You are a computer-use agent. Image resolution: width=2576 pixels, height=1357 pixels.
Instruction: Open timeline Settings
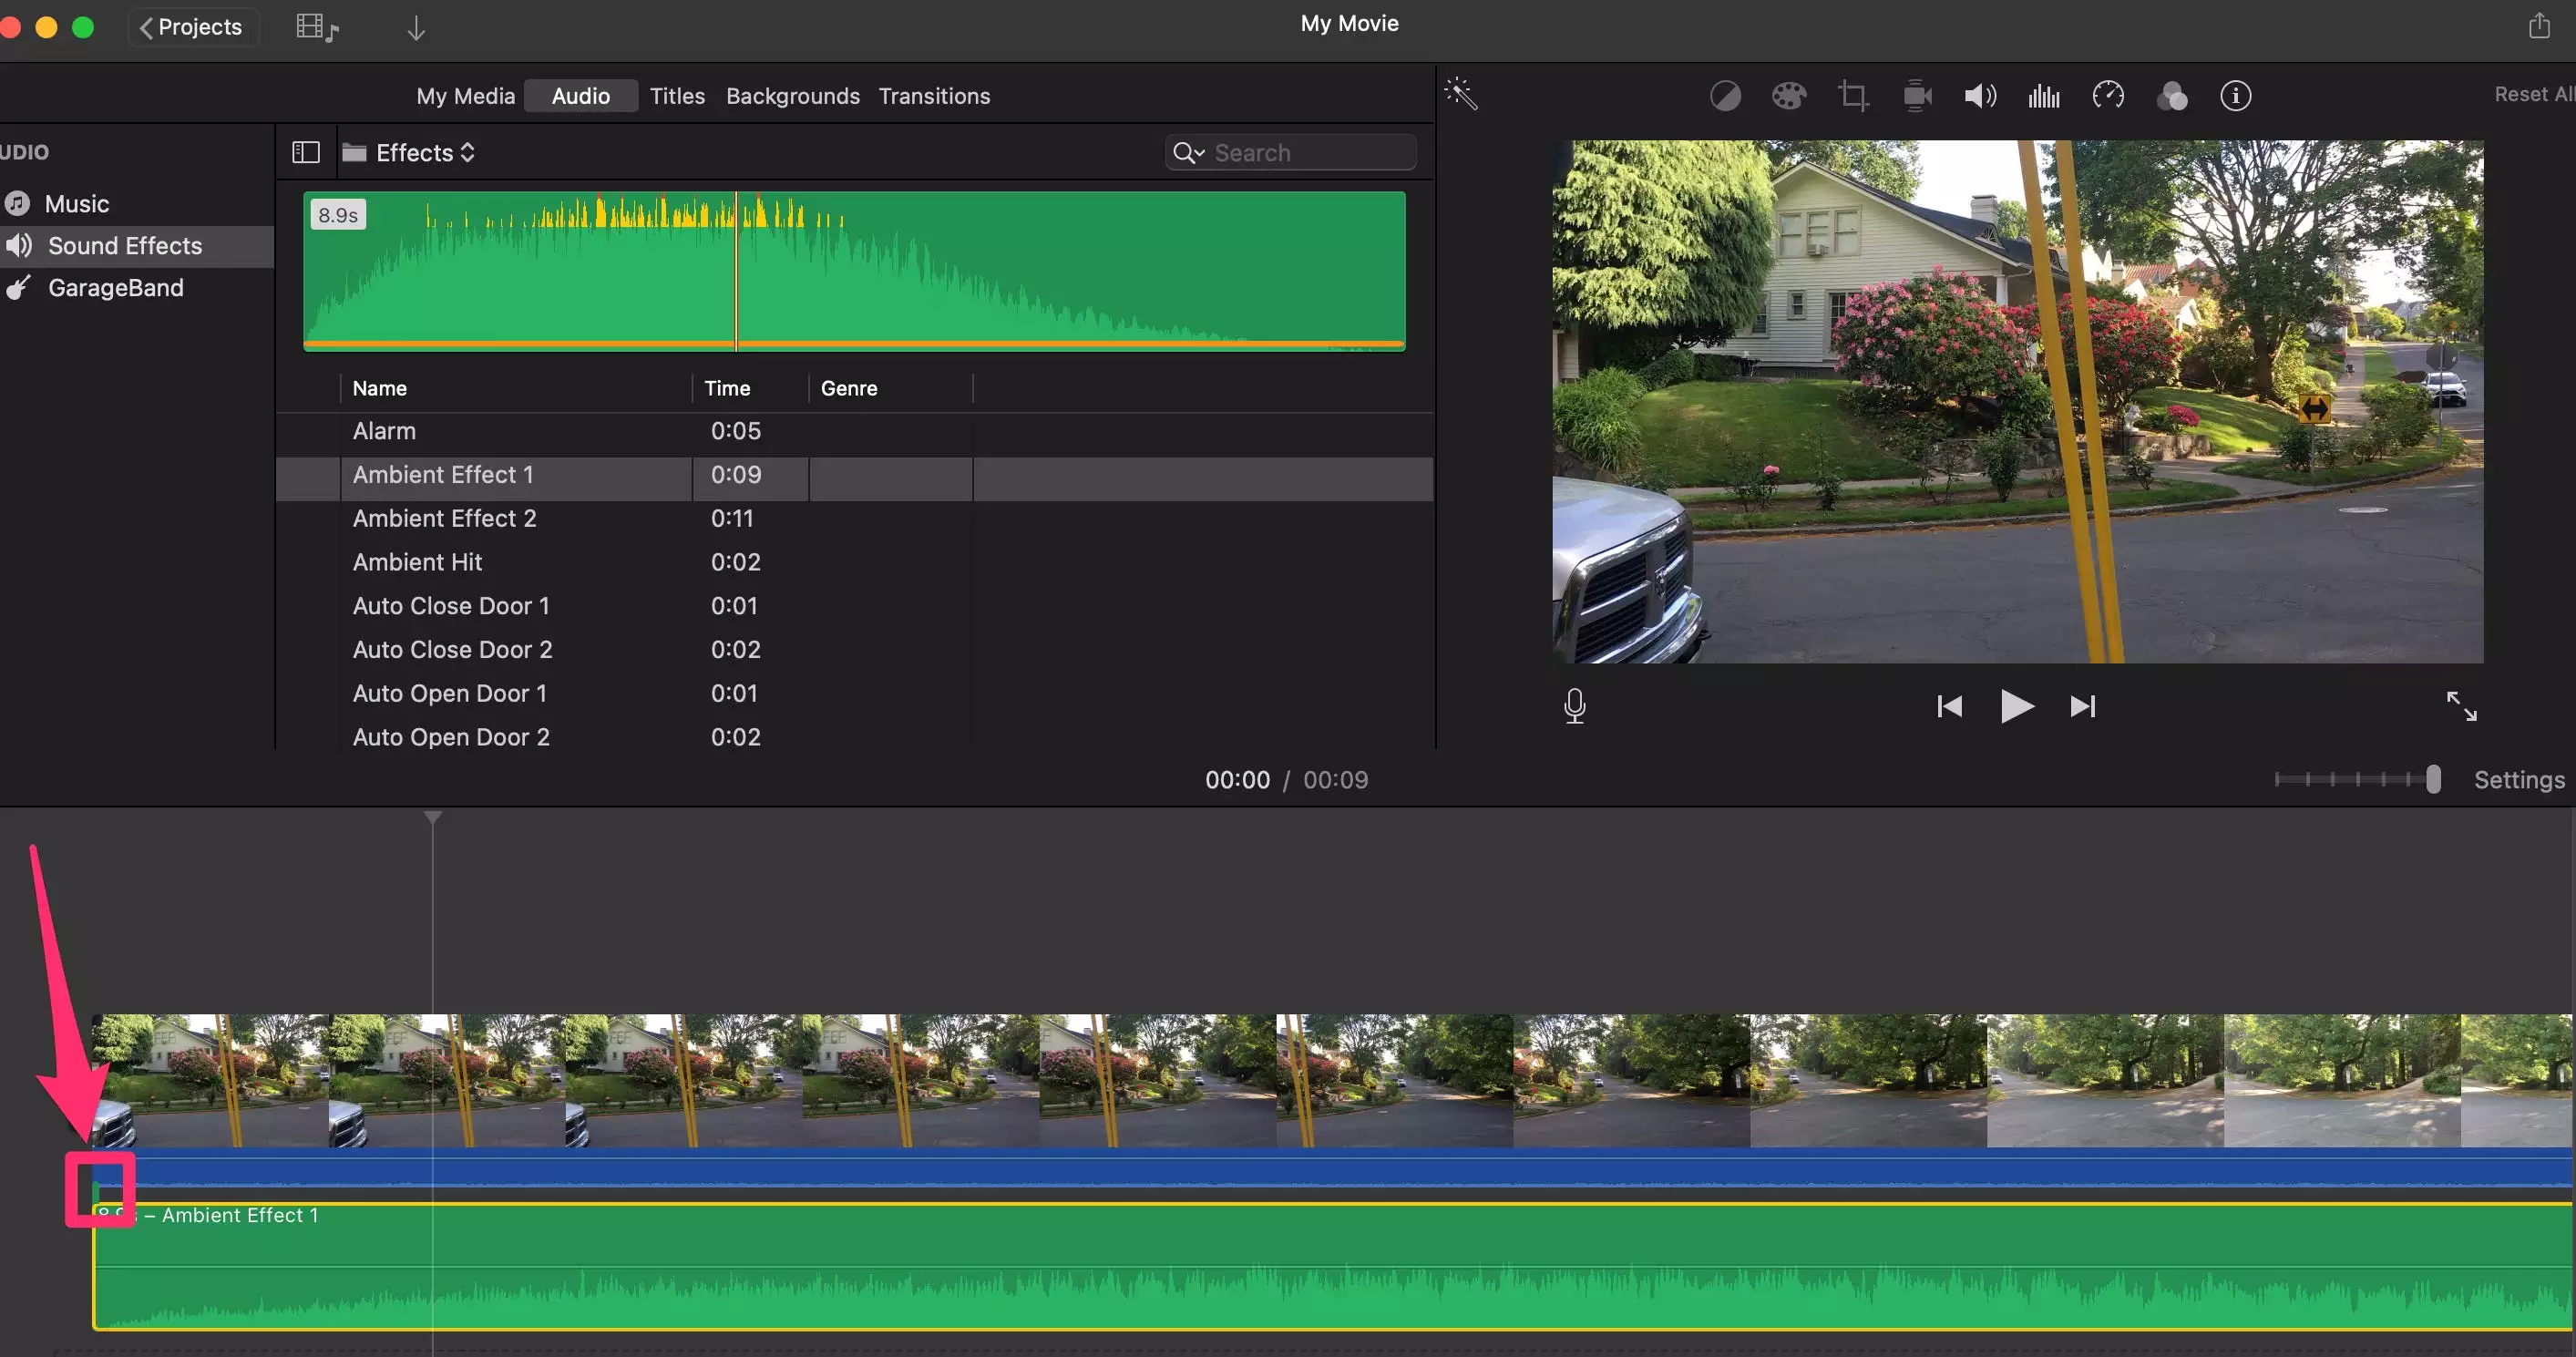[x=2518, y=779]
